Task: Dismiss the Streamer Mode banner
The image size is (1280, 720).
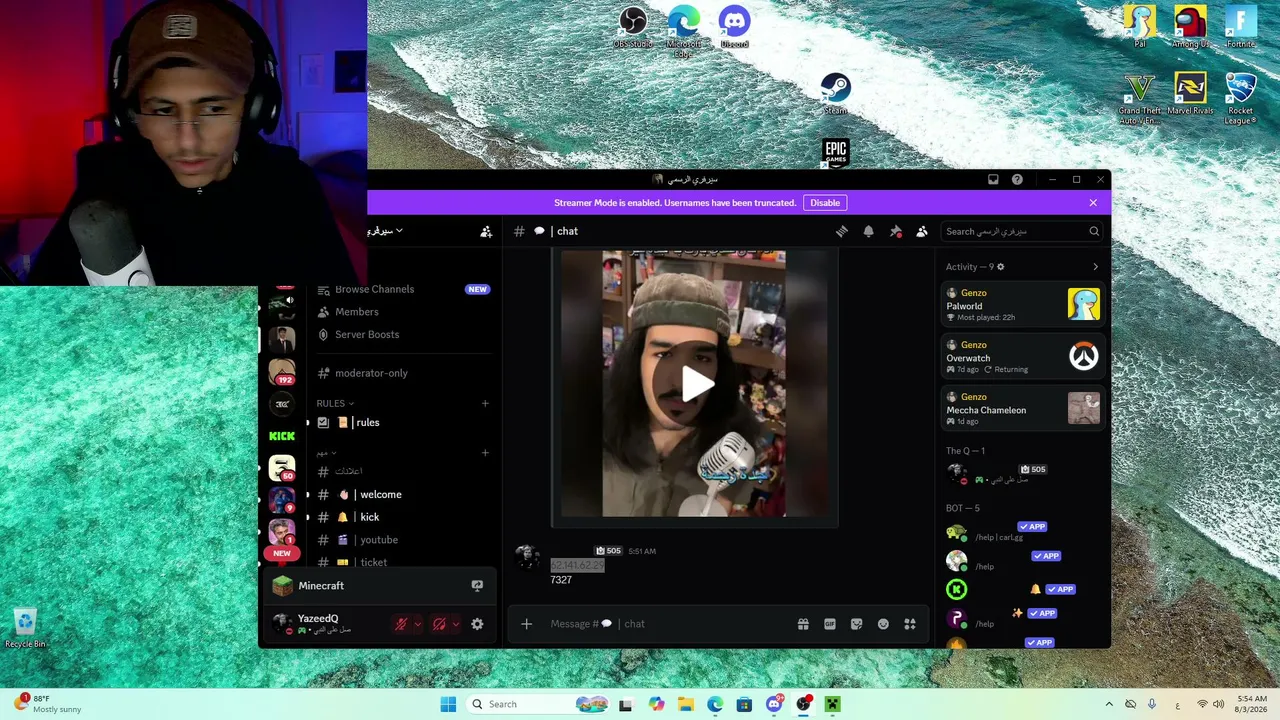Action: click(x=1093, y=203)
